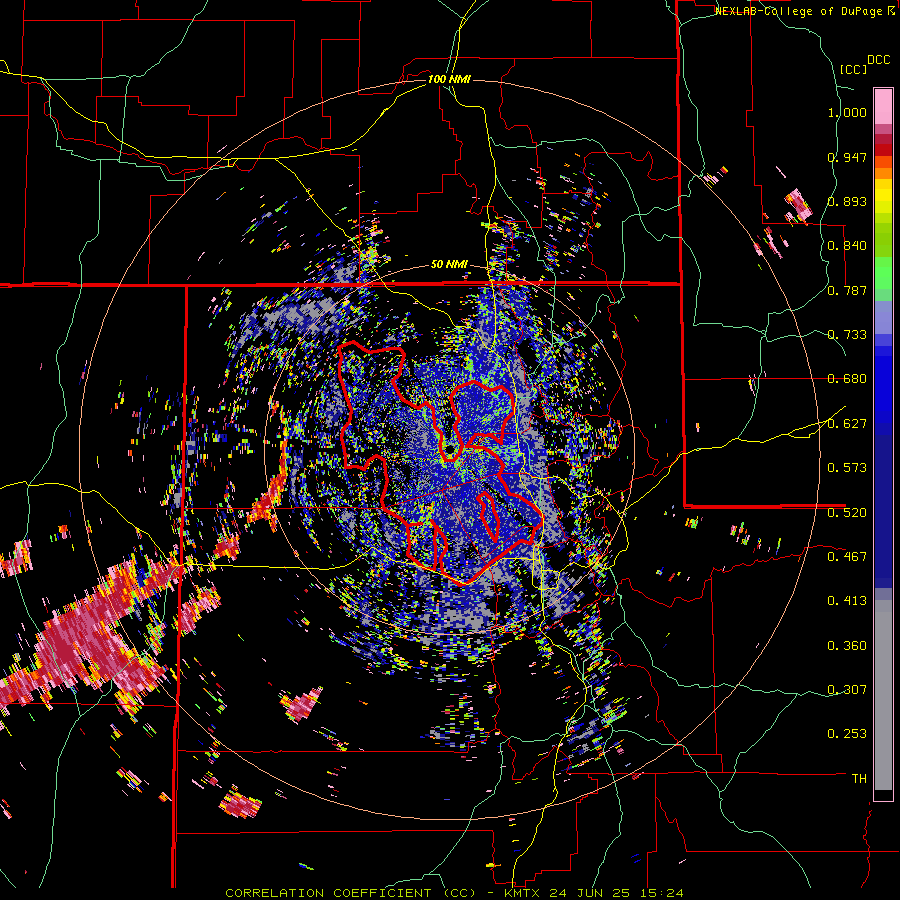Click the 0.947 legend value
The width and height of the screenshot is (900, 900).
coord(847,157)
